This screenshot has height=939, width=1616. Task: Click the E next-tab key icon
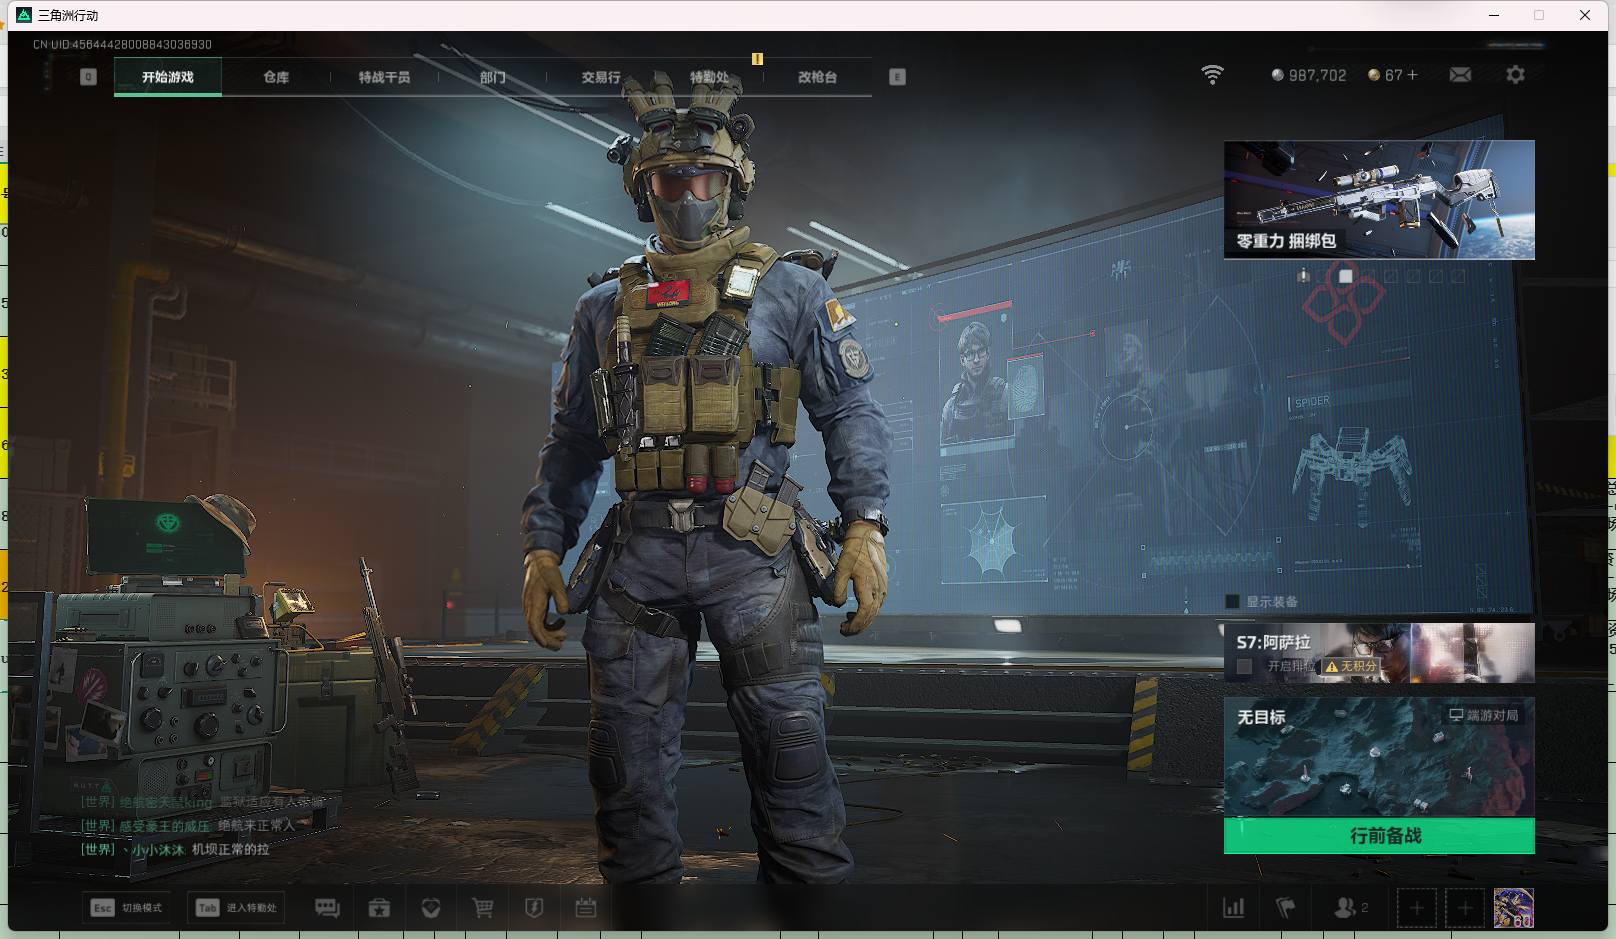[897, 77]
